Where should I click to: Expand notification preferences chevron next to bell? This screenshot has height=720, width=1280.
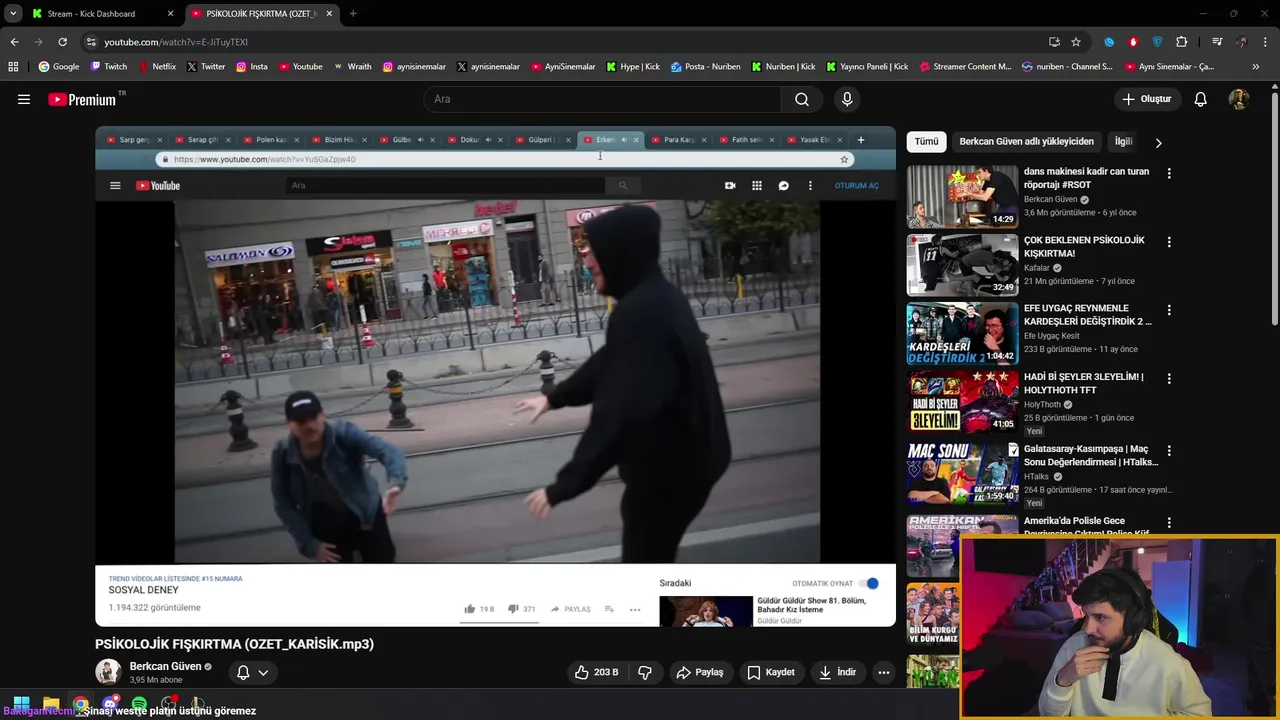pos(263,673)
